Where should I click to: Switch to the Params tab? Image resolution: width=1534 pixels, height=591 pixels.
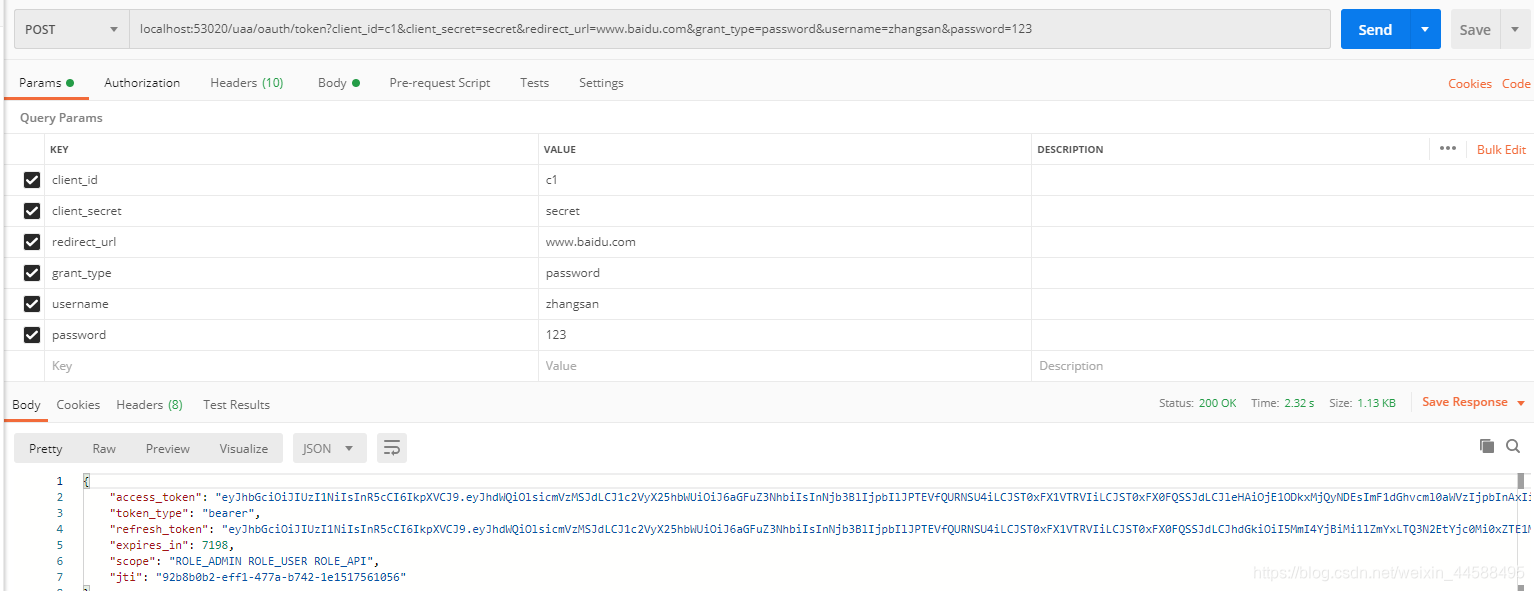tap(46, 83)
